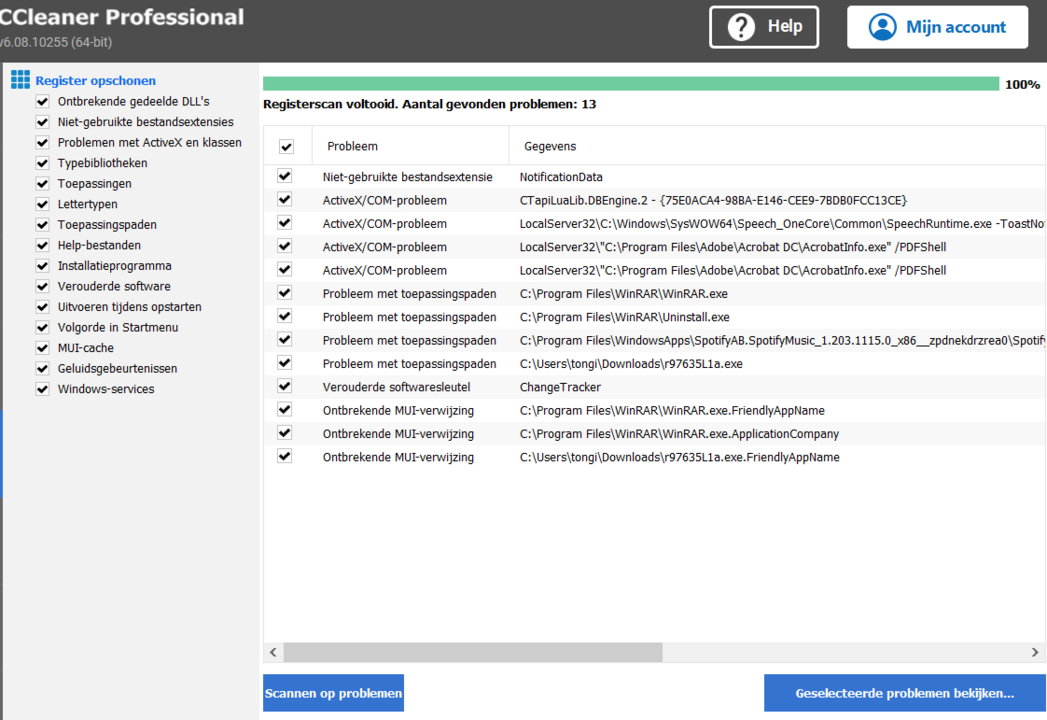Viewport: 1047px width, 720px height.
Task: Toggle the Typebibliotheken checkbox
Action: click(x=42, y=163)
